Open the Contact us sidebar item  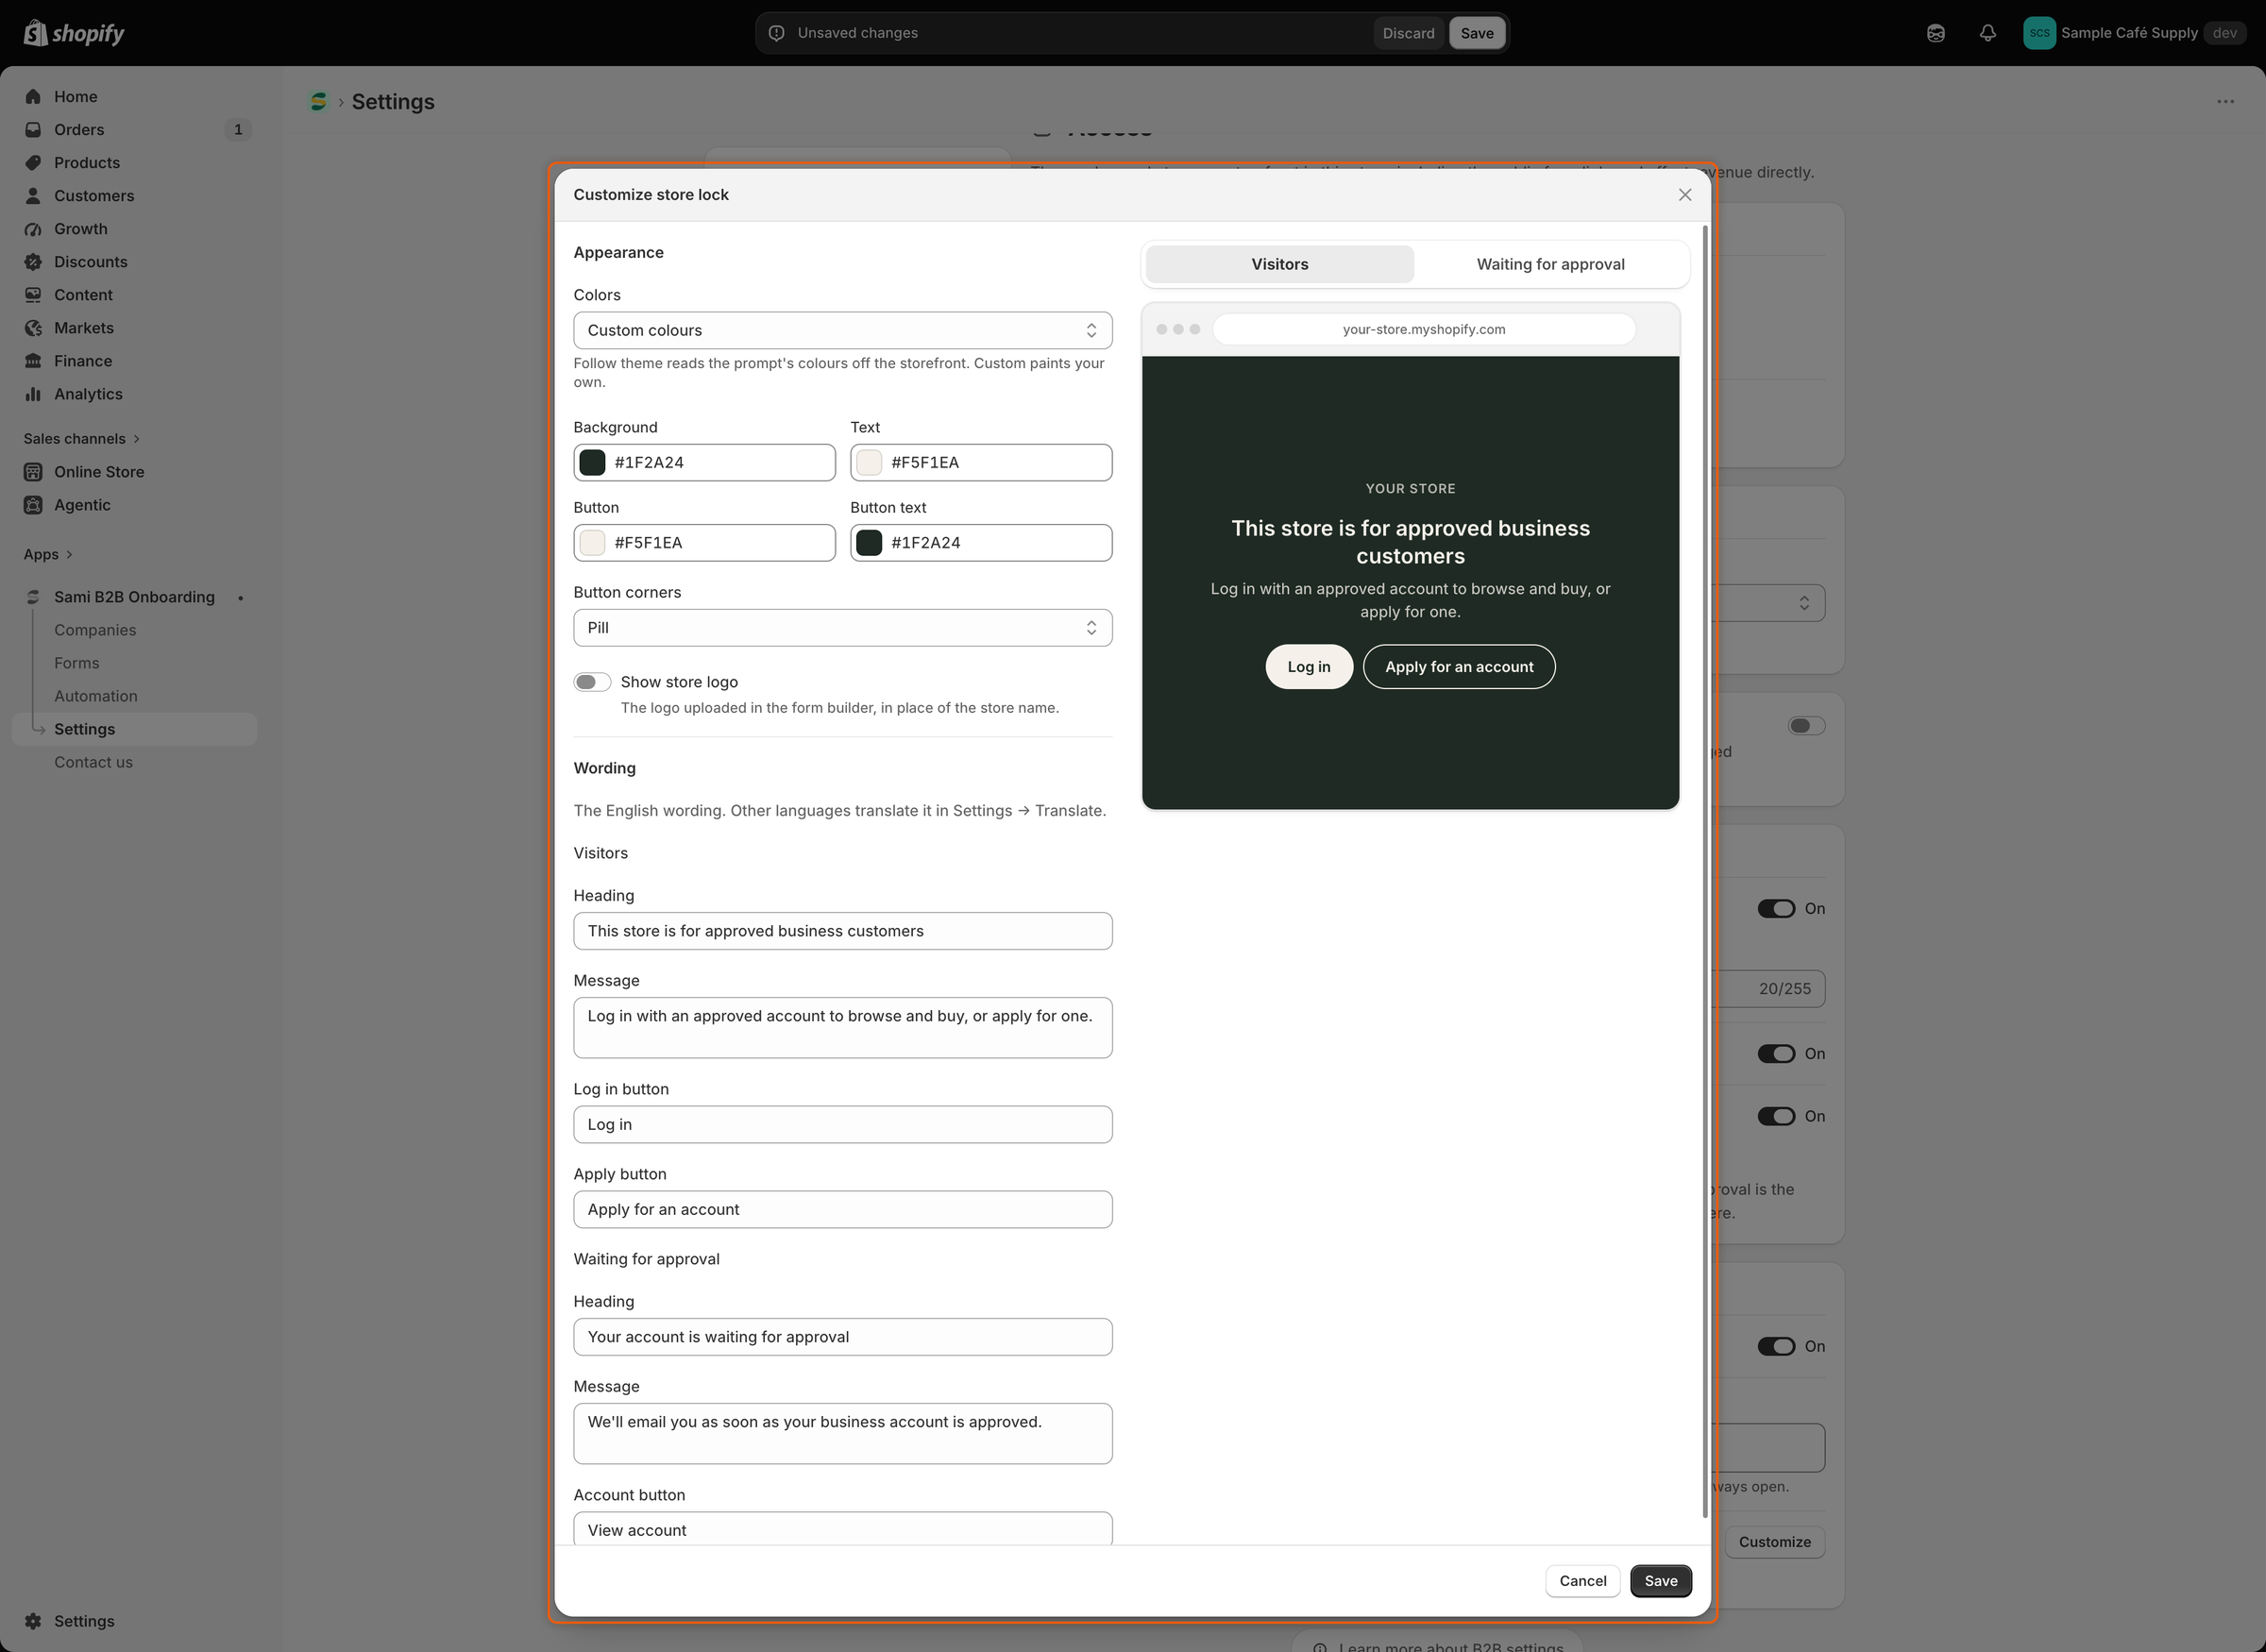tap(93, 761)
